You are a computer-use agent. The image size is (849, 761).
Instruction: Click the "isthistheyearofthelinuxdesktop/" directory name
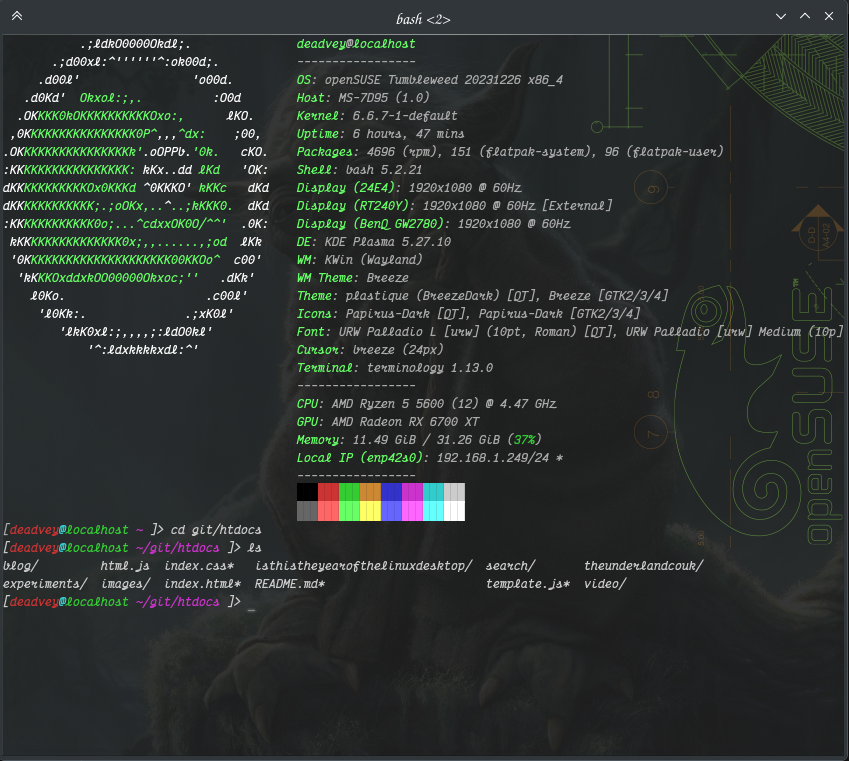click(364, 566)
